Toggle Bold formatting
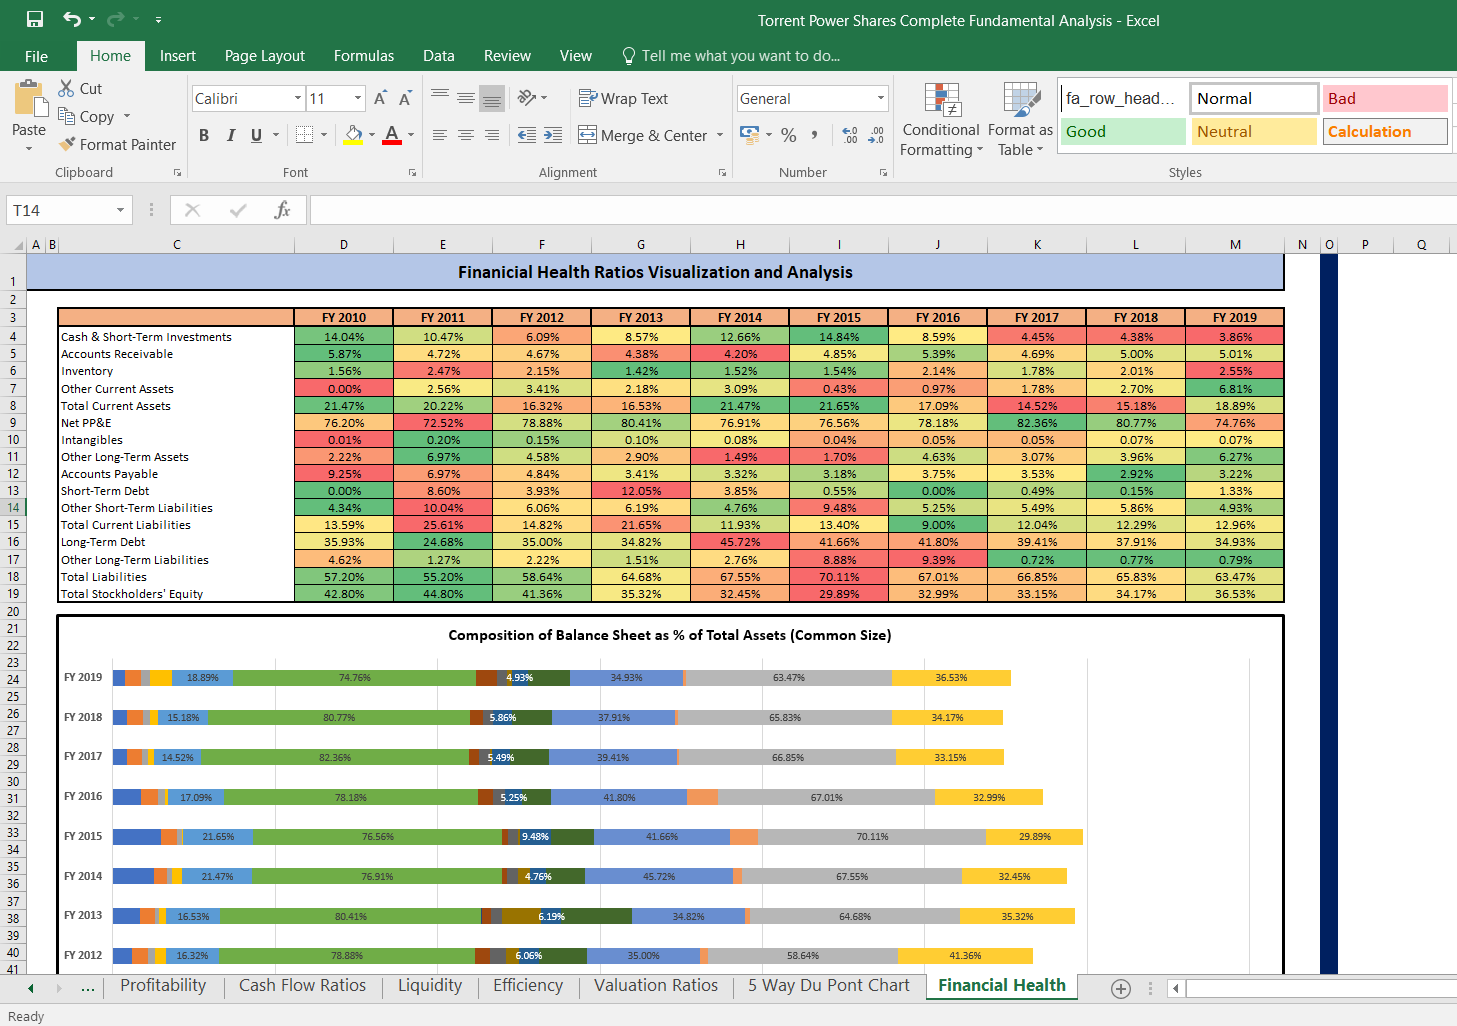Screen dimensions: 1457x1026 click(204, 134)
